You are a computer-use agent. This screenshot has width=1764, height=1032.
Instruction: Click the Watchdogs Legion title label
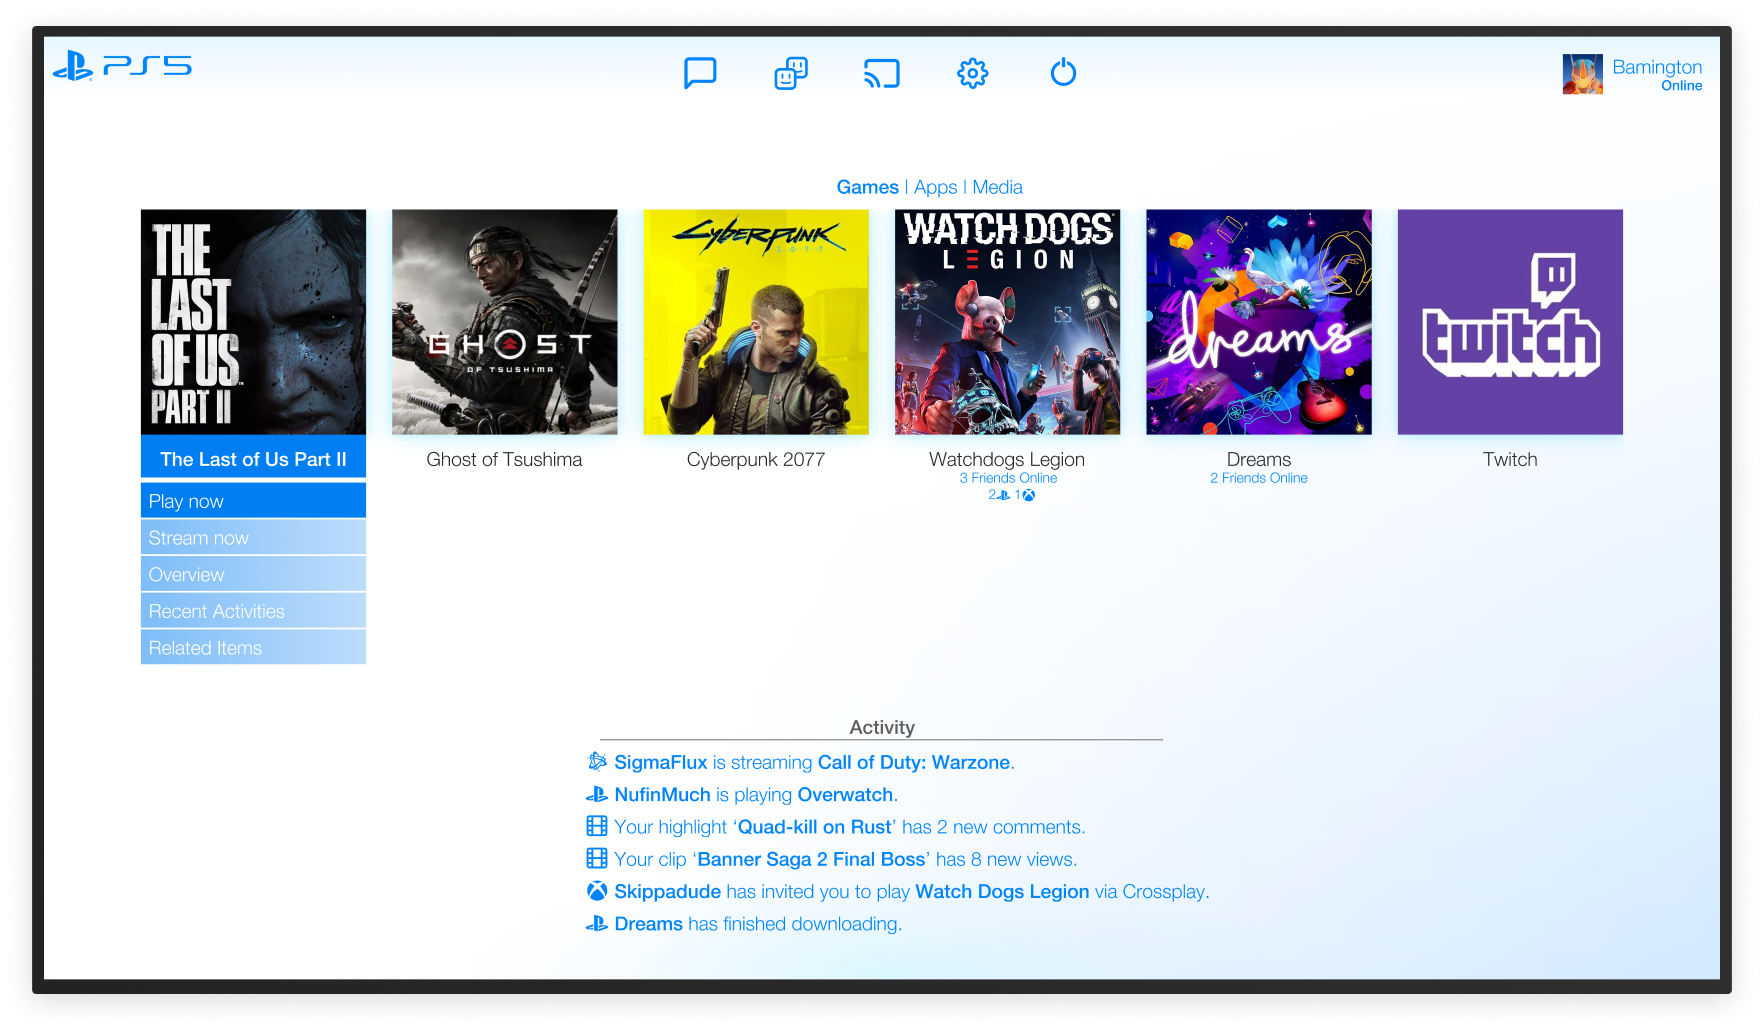[1007, 459]
